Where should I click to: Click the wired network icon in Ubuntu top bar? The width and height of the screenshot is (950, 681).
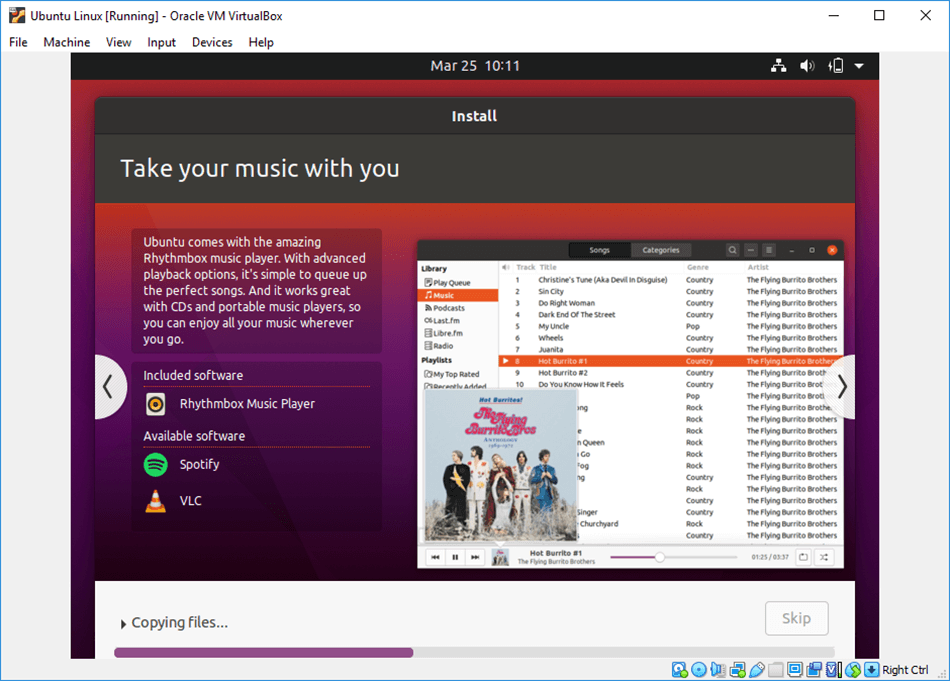[x=779, y=66]
